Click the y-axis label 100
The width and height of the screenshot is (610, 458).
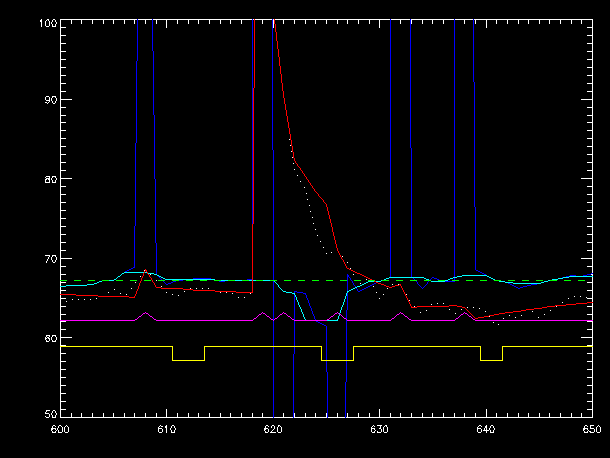pyautogui.click(x=48, y=23)
